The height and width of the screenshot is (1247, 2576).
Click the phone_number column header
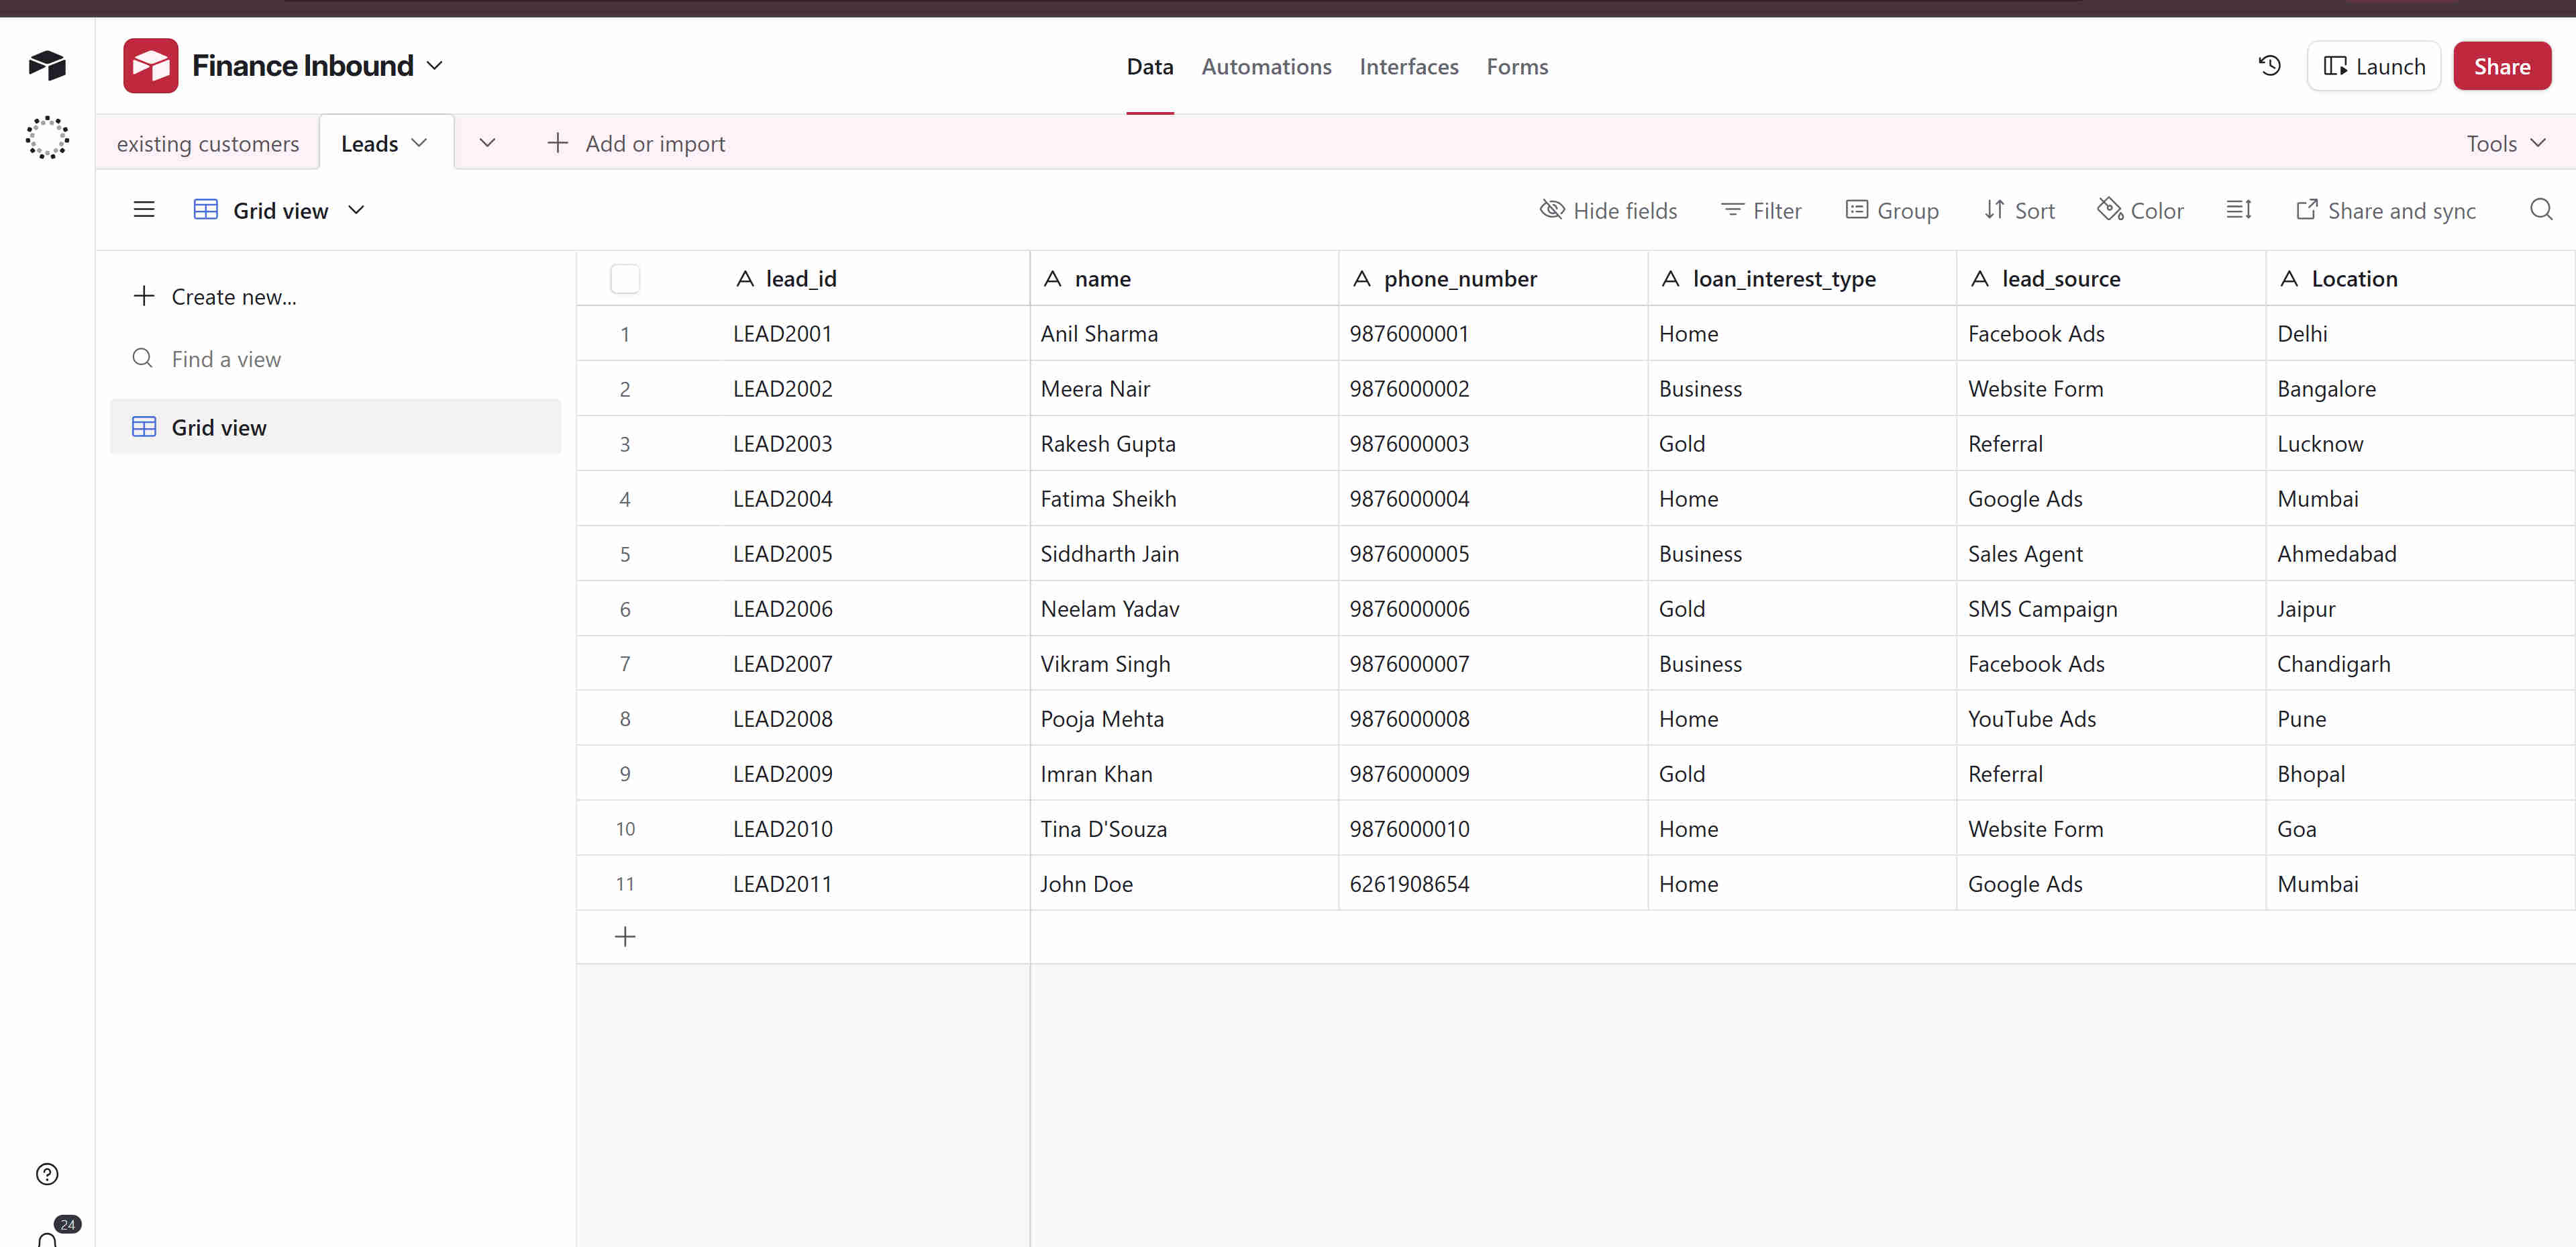[x=1493, y=279]
